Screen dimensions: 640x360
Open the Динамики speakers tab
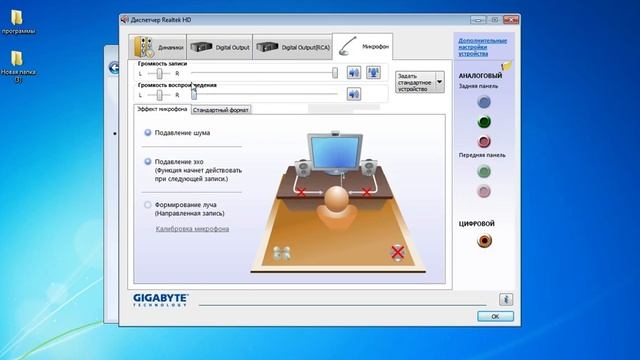coord(158,47)
